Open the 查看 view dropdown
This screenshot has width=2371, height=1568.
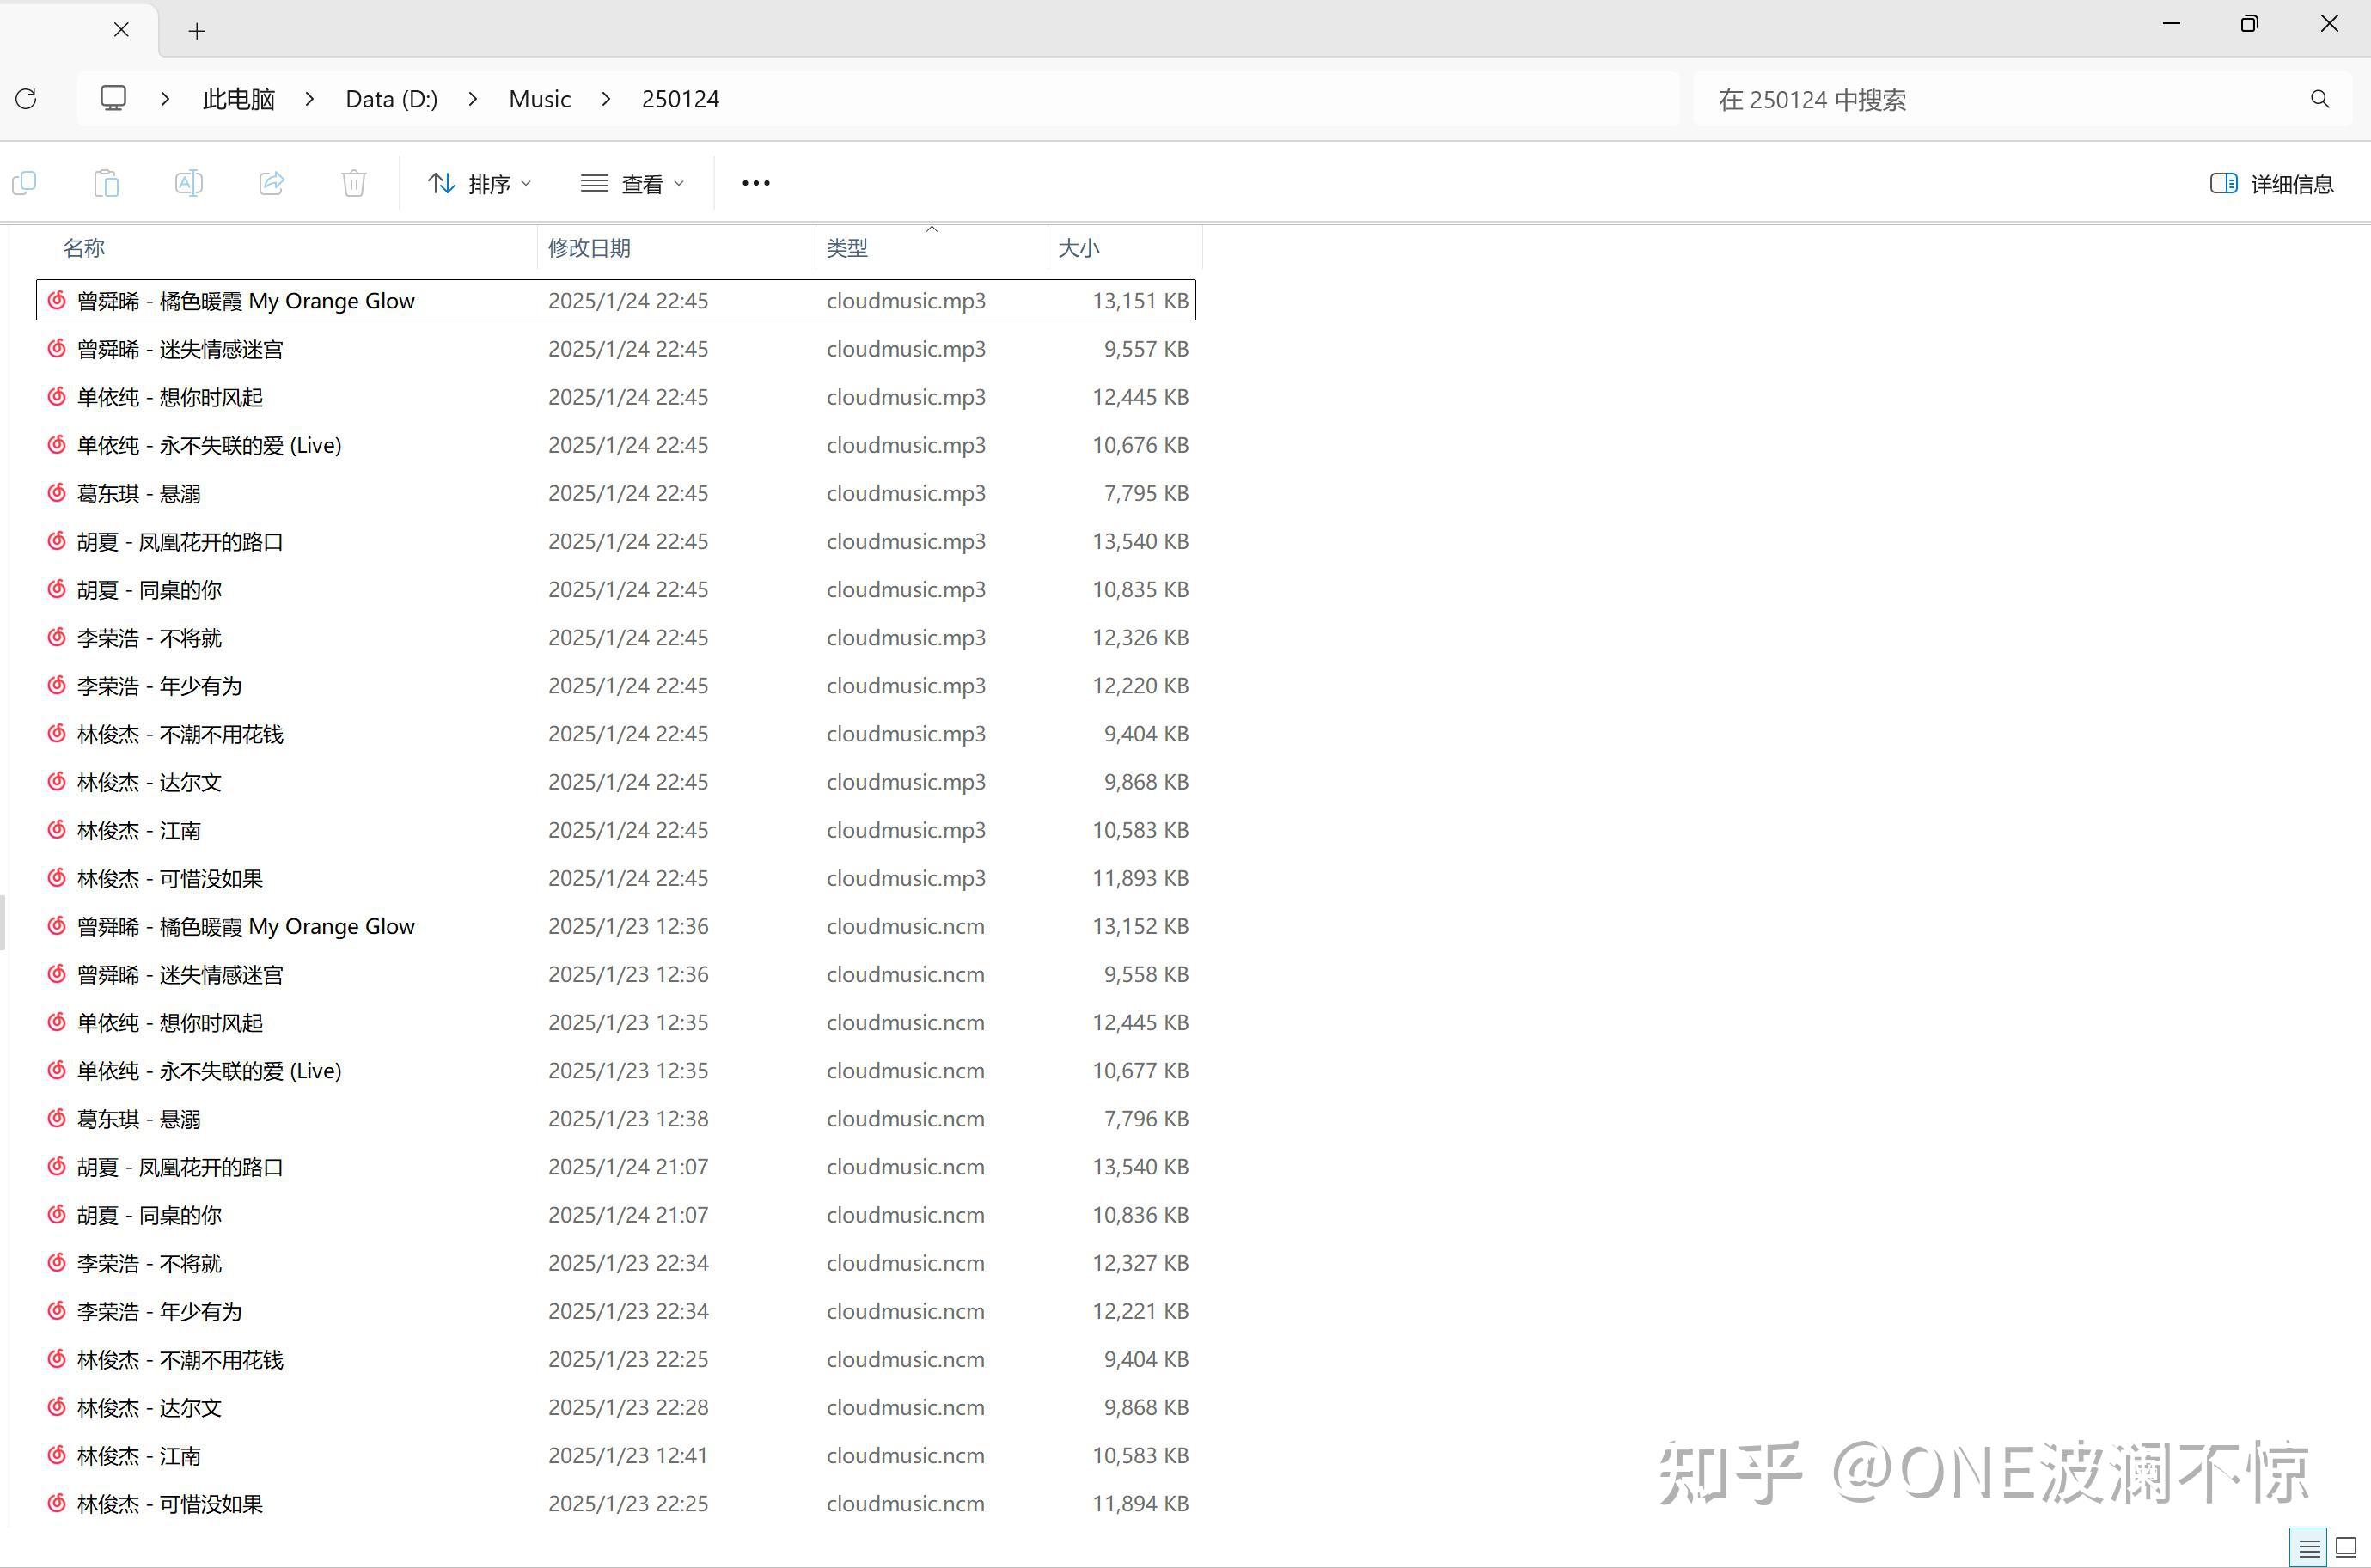pyautogui.click(x=632, y=182)
